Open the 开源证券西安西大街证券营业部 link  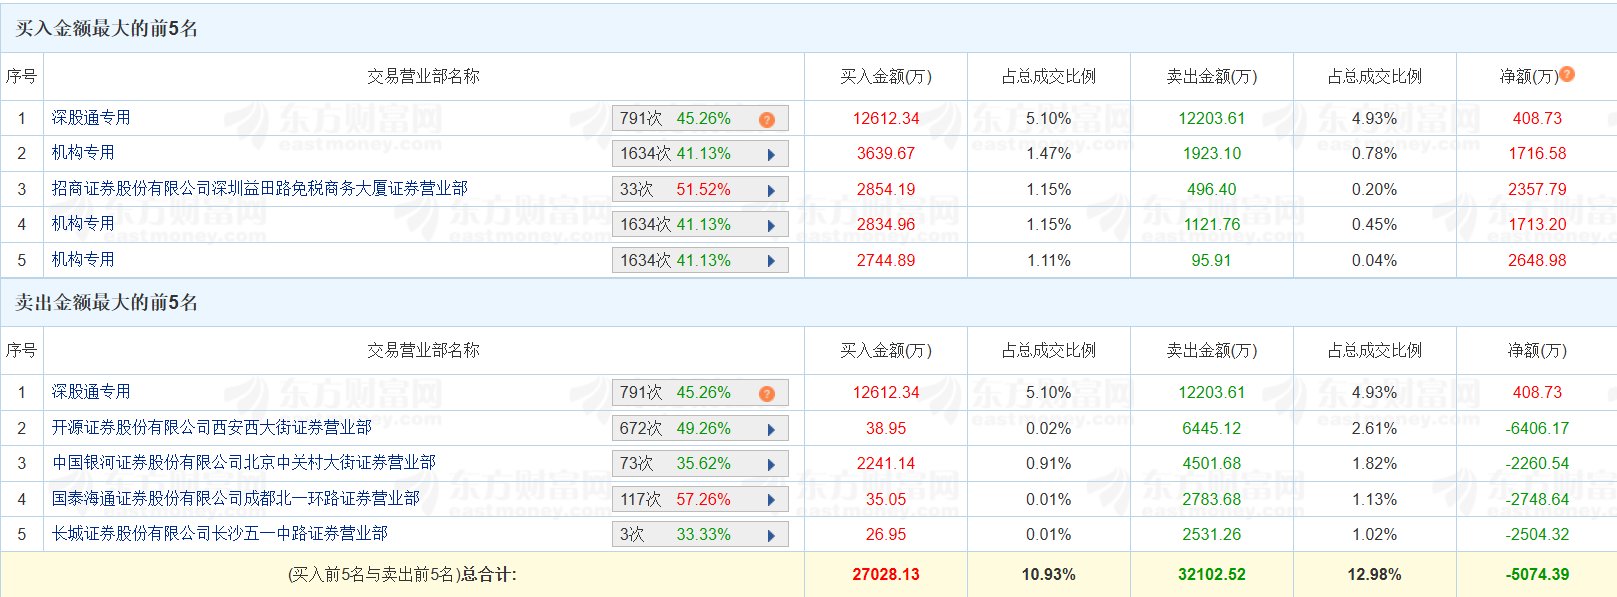211,427
